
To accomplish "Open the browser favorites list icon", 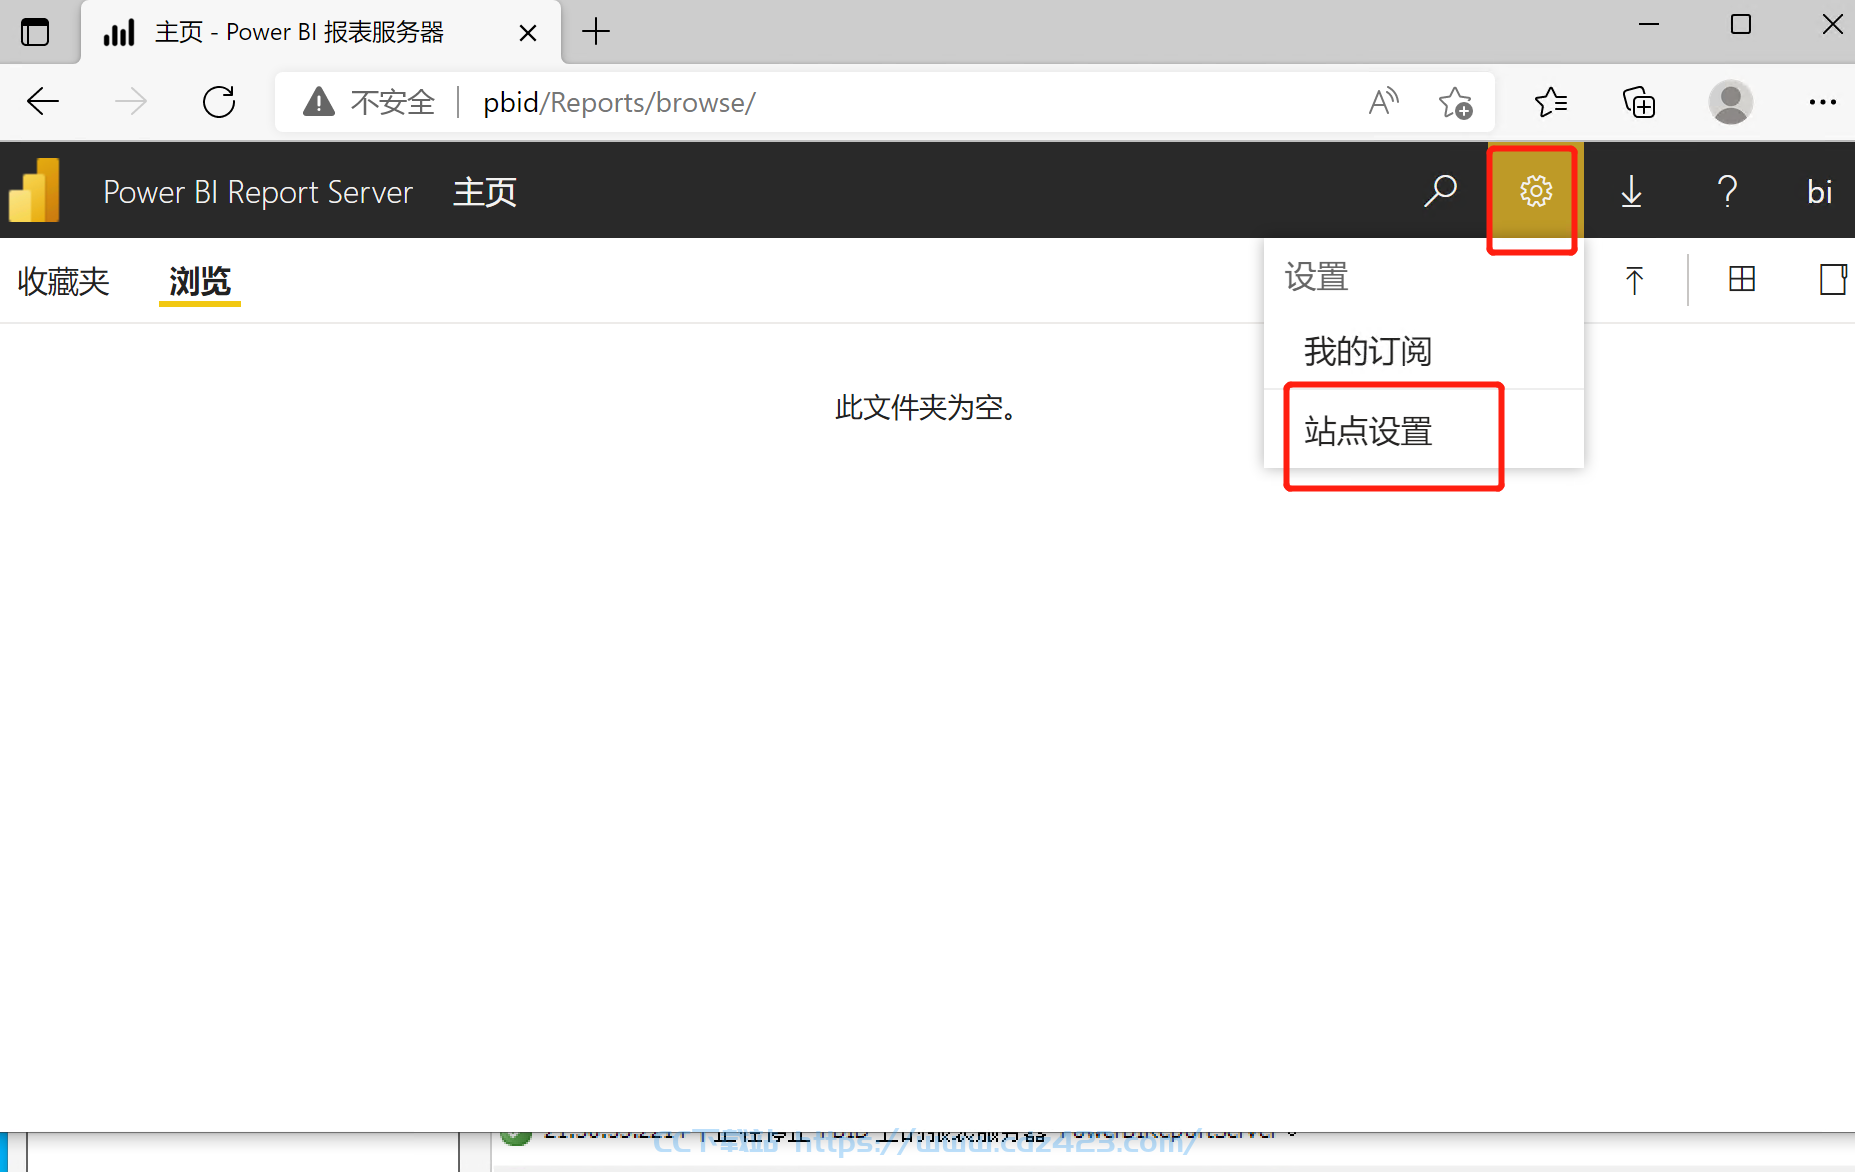I will point(1551,101).
